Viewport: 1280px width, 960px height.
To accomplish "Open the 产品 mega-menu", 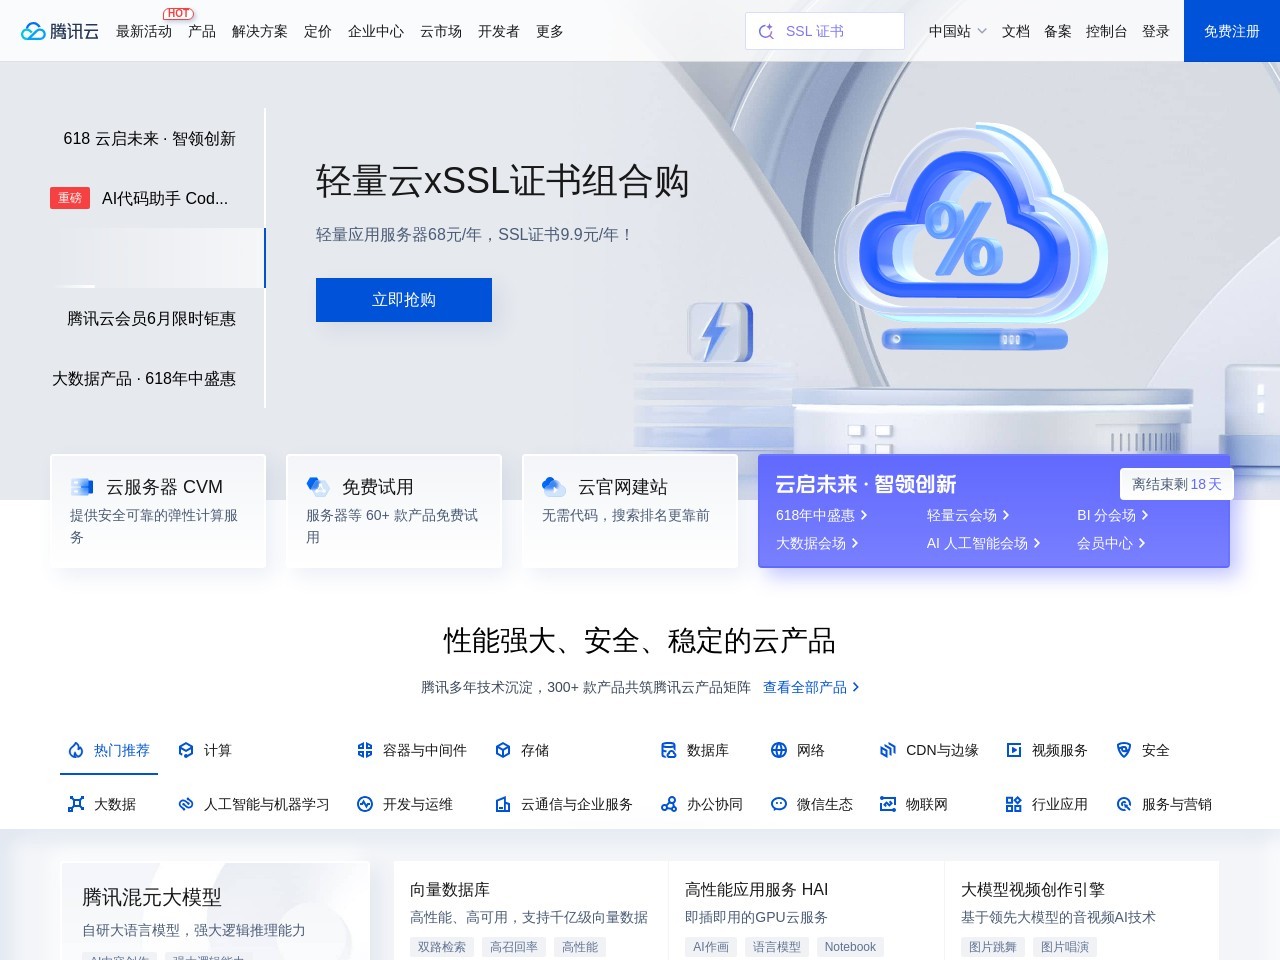I will point(201,31).
